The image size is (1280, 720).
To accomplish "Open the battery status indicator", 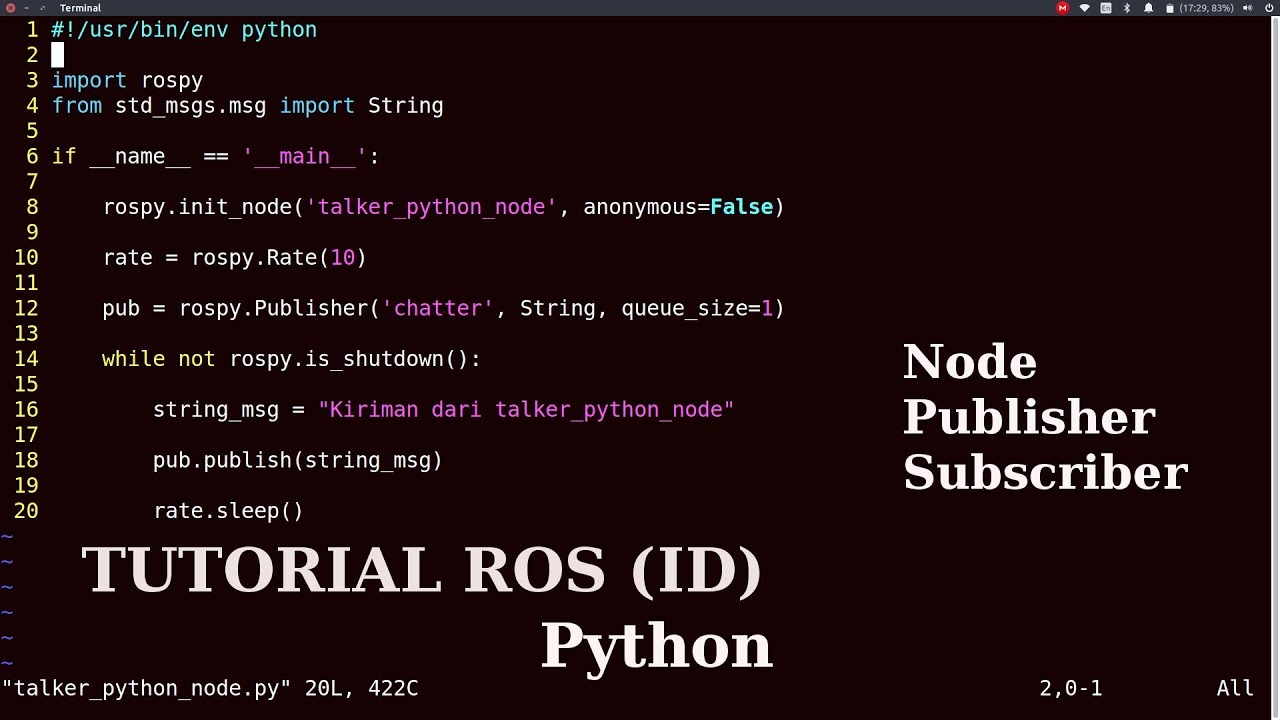I will pyautogui.click(x=1169, y=8).
